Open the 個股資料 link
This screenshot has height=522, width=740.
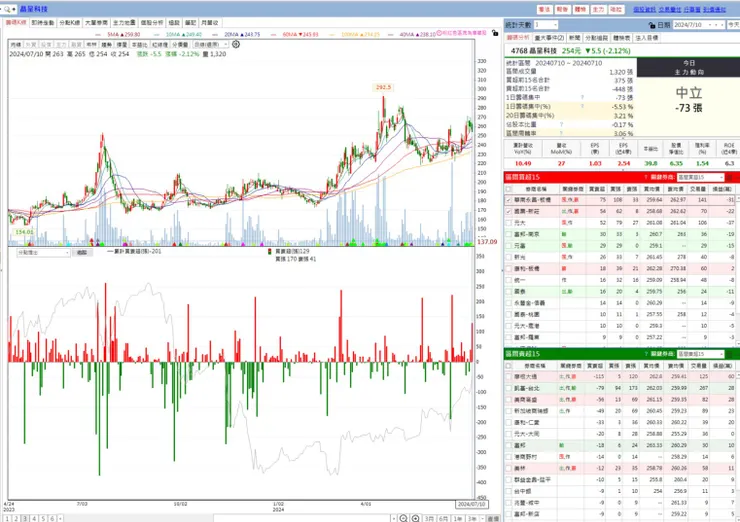pyautogui.click(x=644, y=9)
